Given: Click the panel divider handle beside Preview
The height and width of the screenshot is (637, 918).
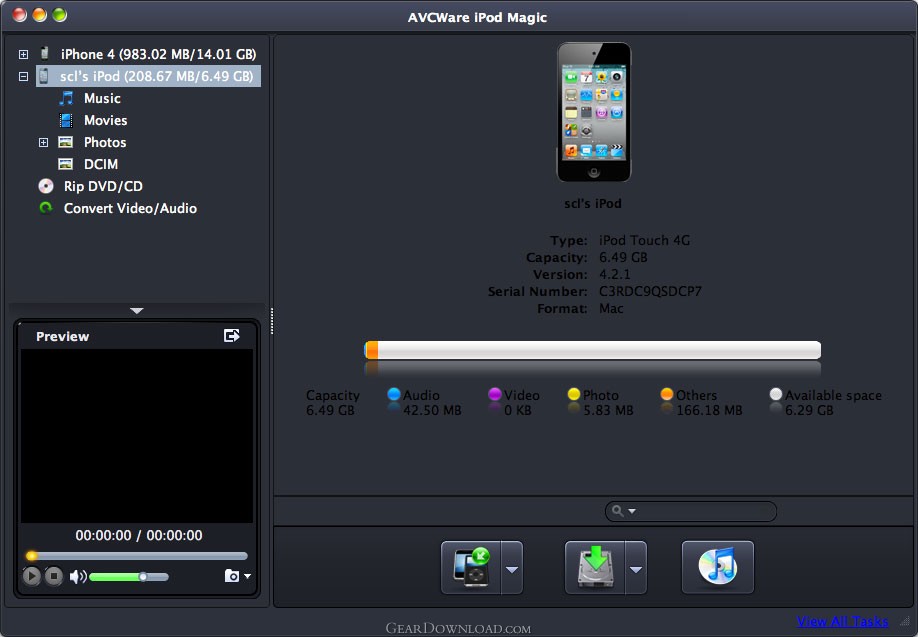Looking at the screenshot, I should [x=272, y=321].
